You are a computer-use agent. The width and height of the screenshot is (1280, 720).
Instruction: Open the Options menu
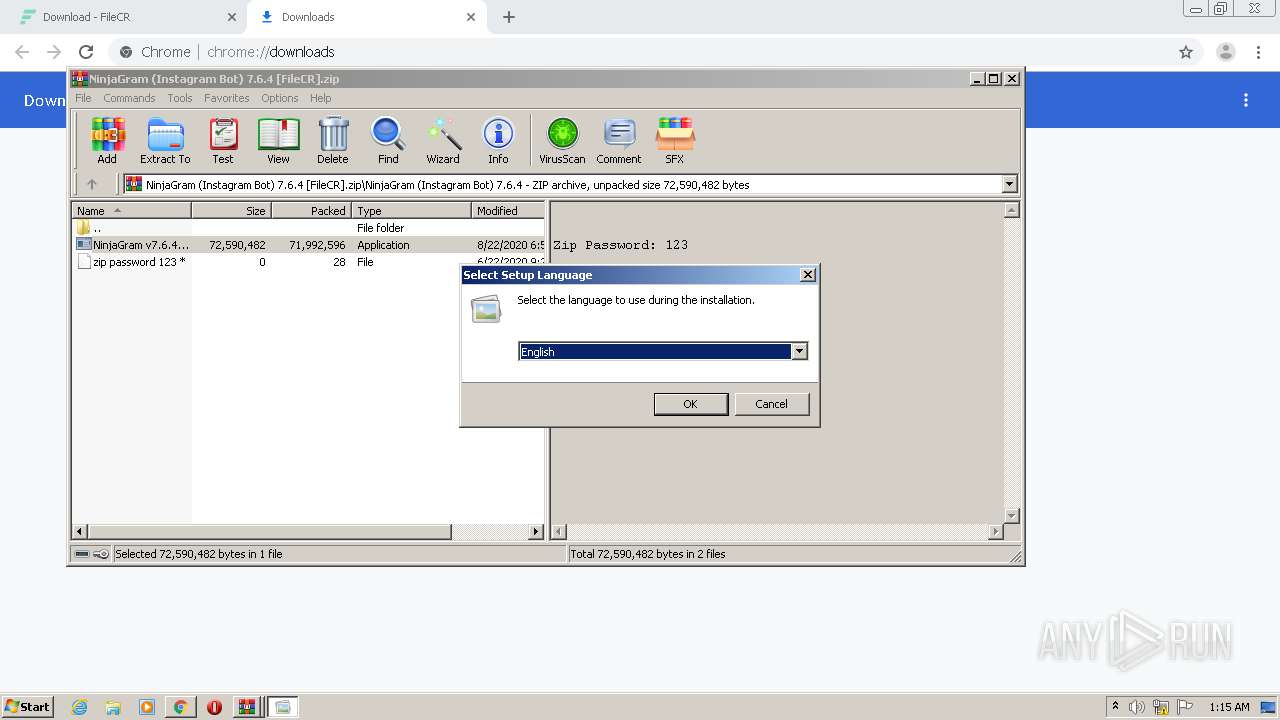[280, 98]
